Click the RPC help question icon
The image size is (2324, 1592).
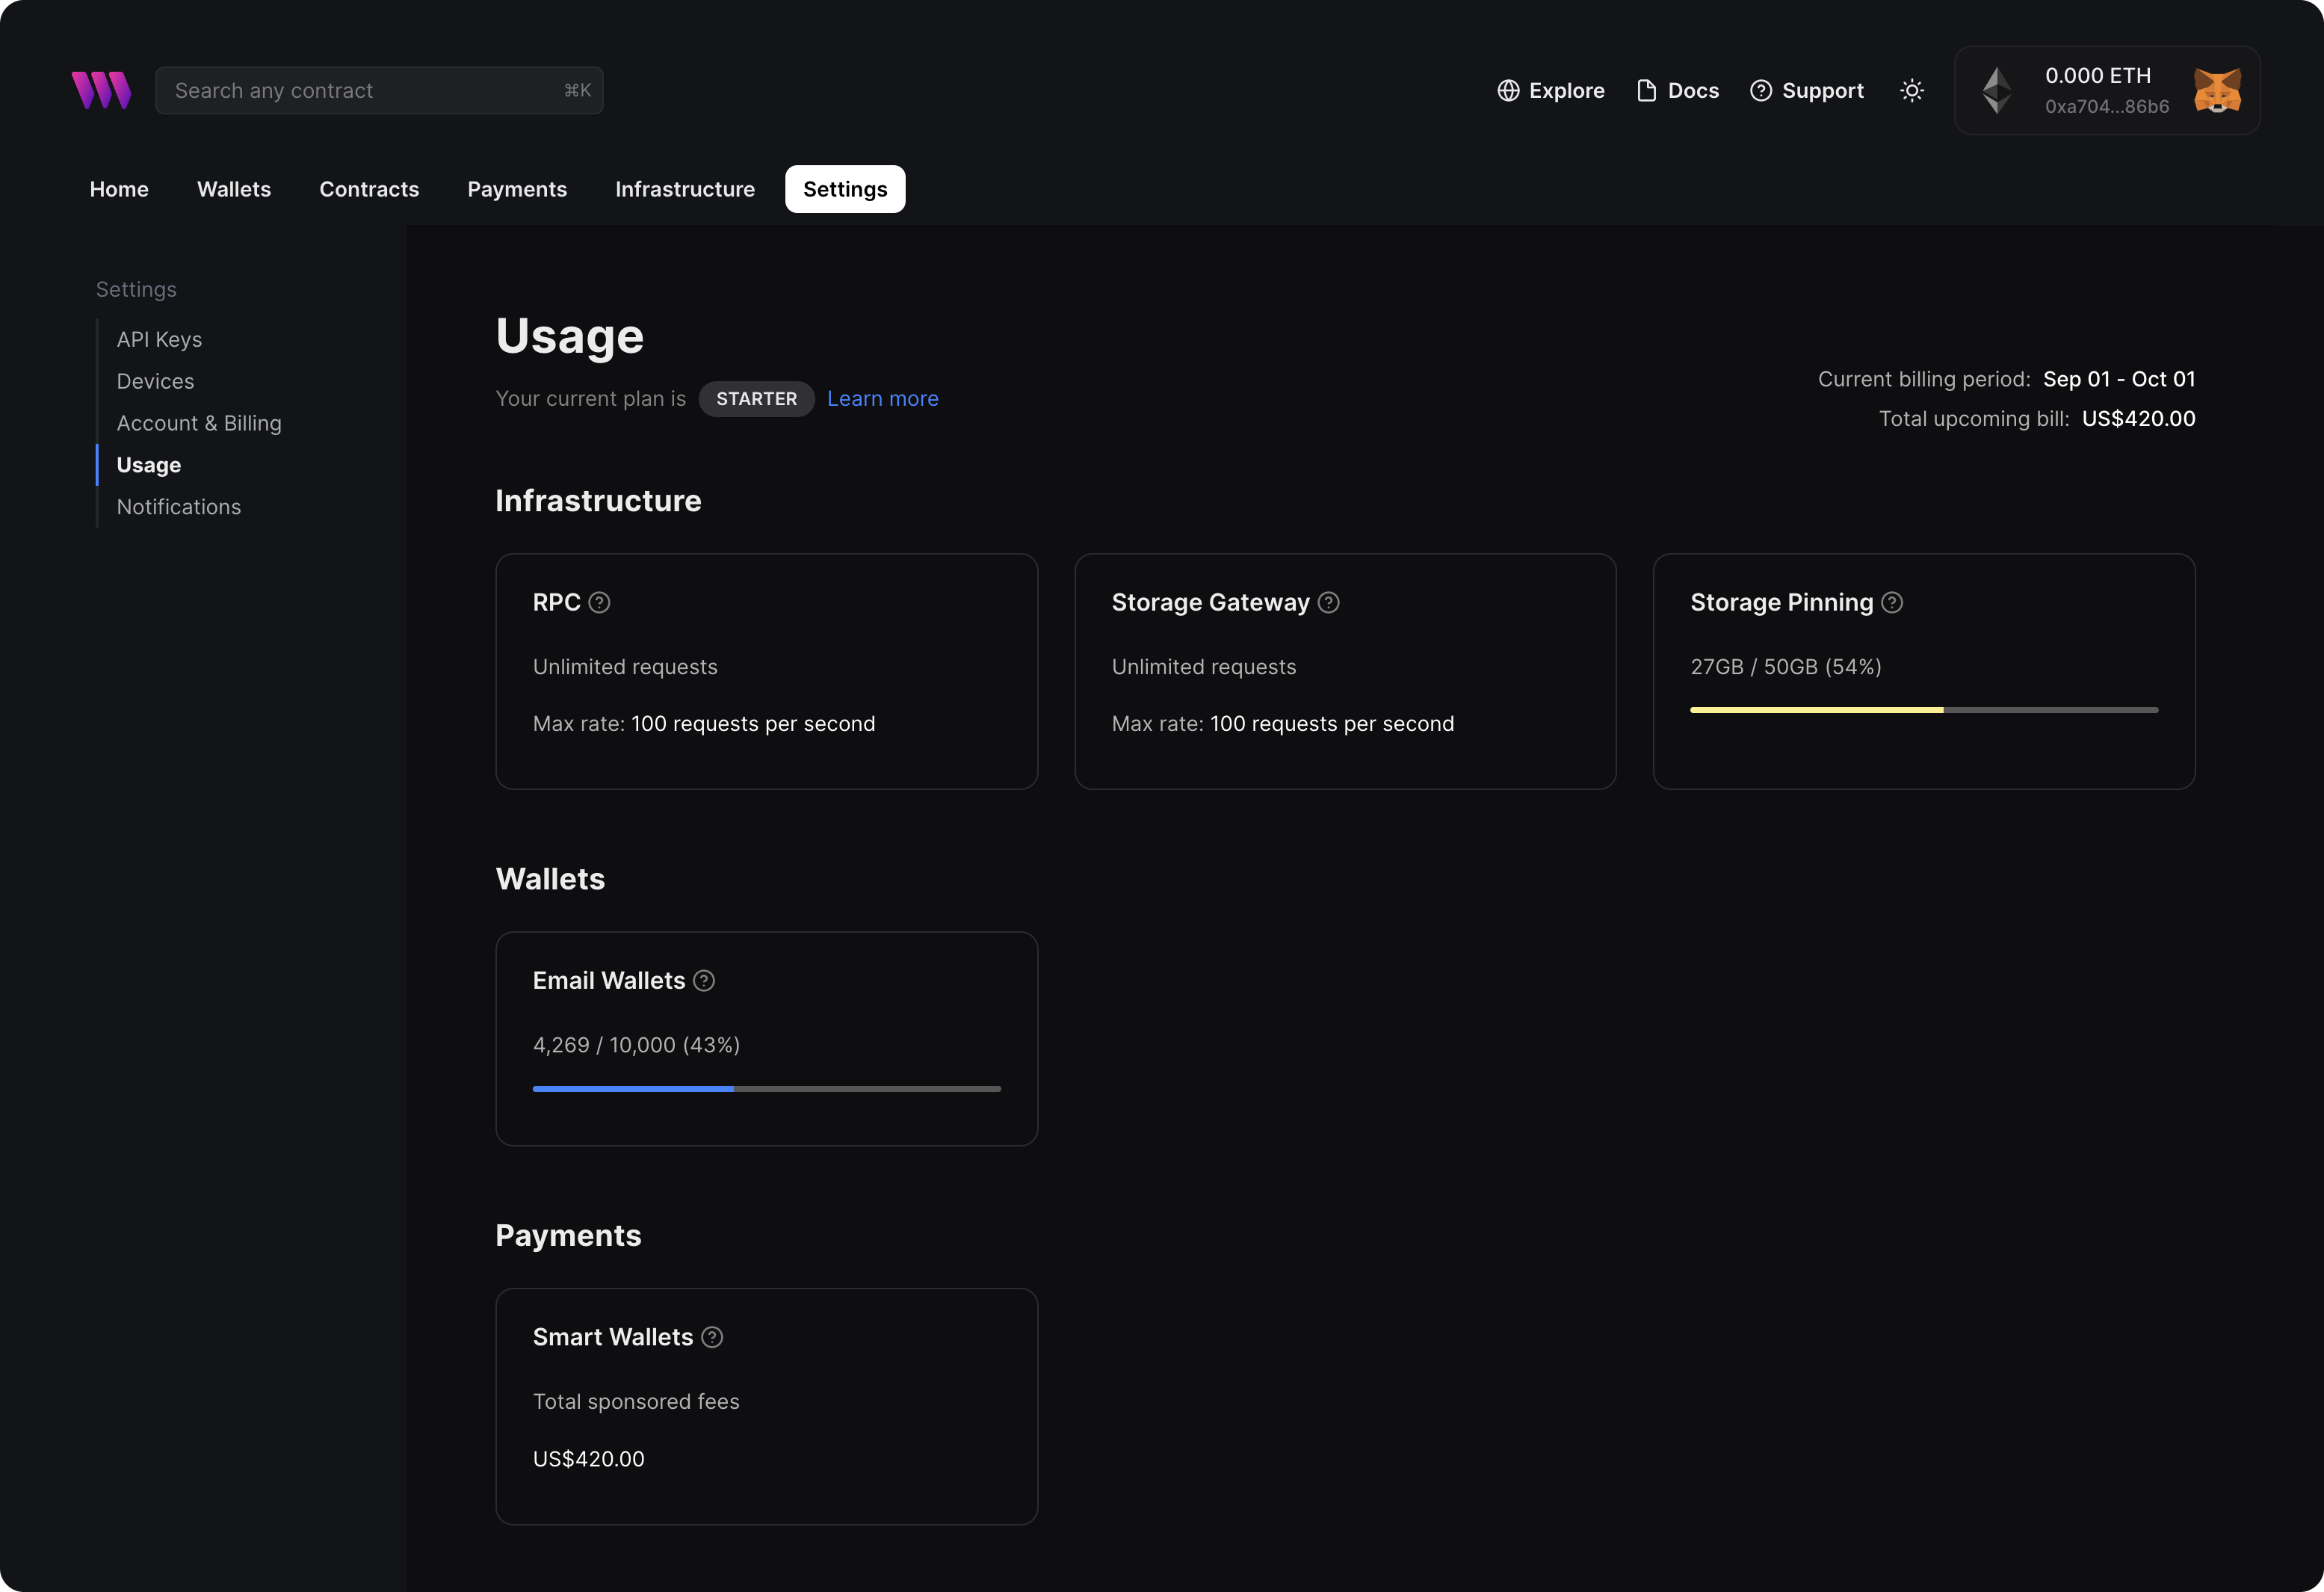coord(599,603)
